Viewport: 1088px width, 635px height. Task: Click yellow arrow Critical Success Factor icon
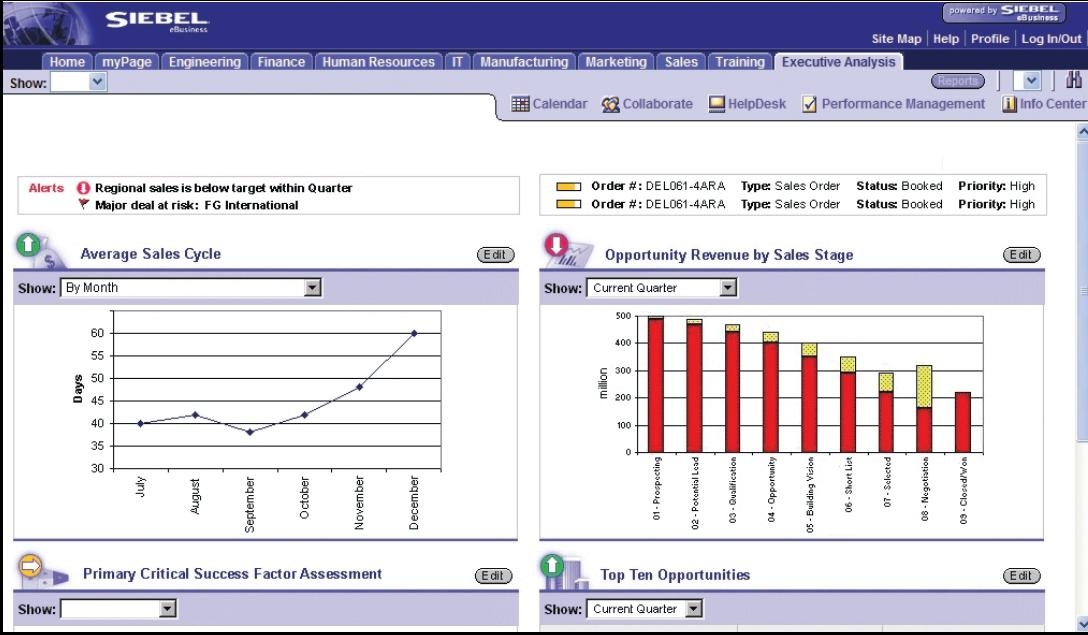pyautogui.click(x=31, y=566)
